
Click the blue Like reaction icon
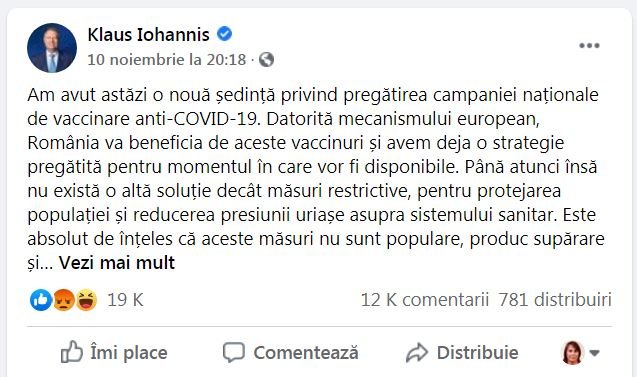tap(41, 300)
